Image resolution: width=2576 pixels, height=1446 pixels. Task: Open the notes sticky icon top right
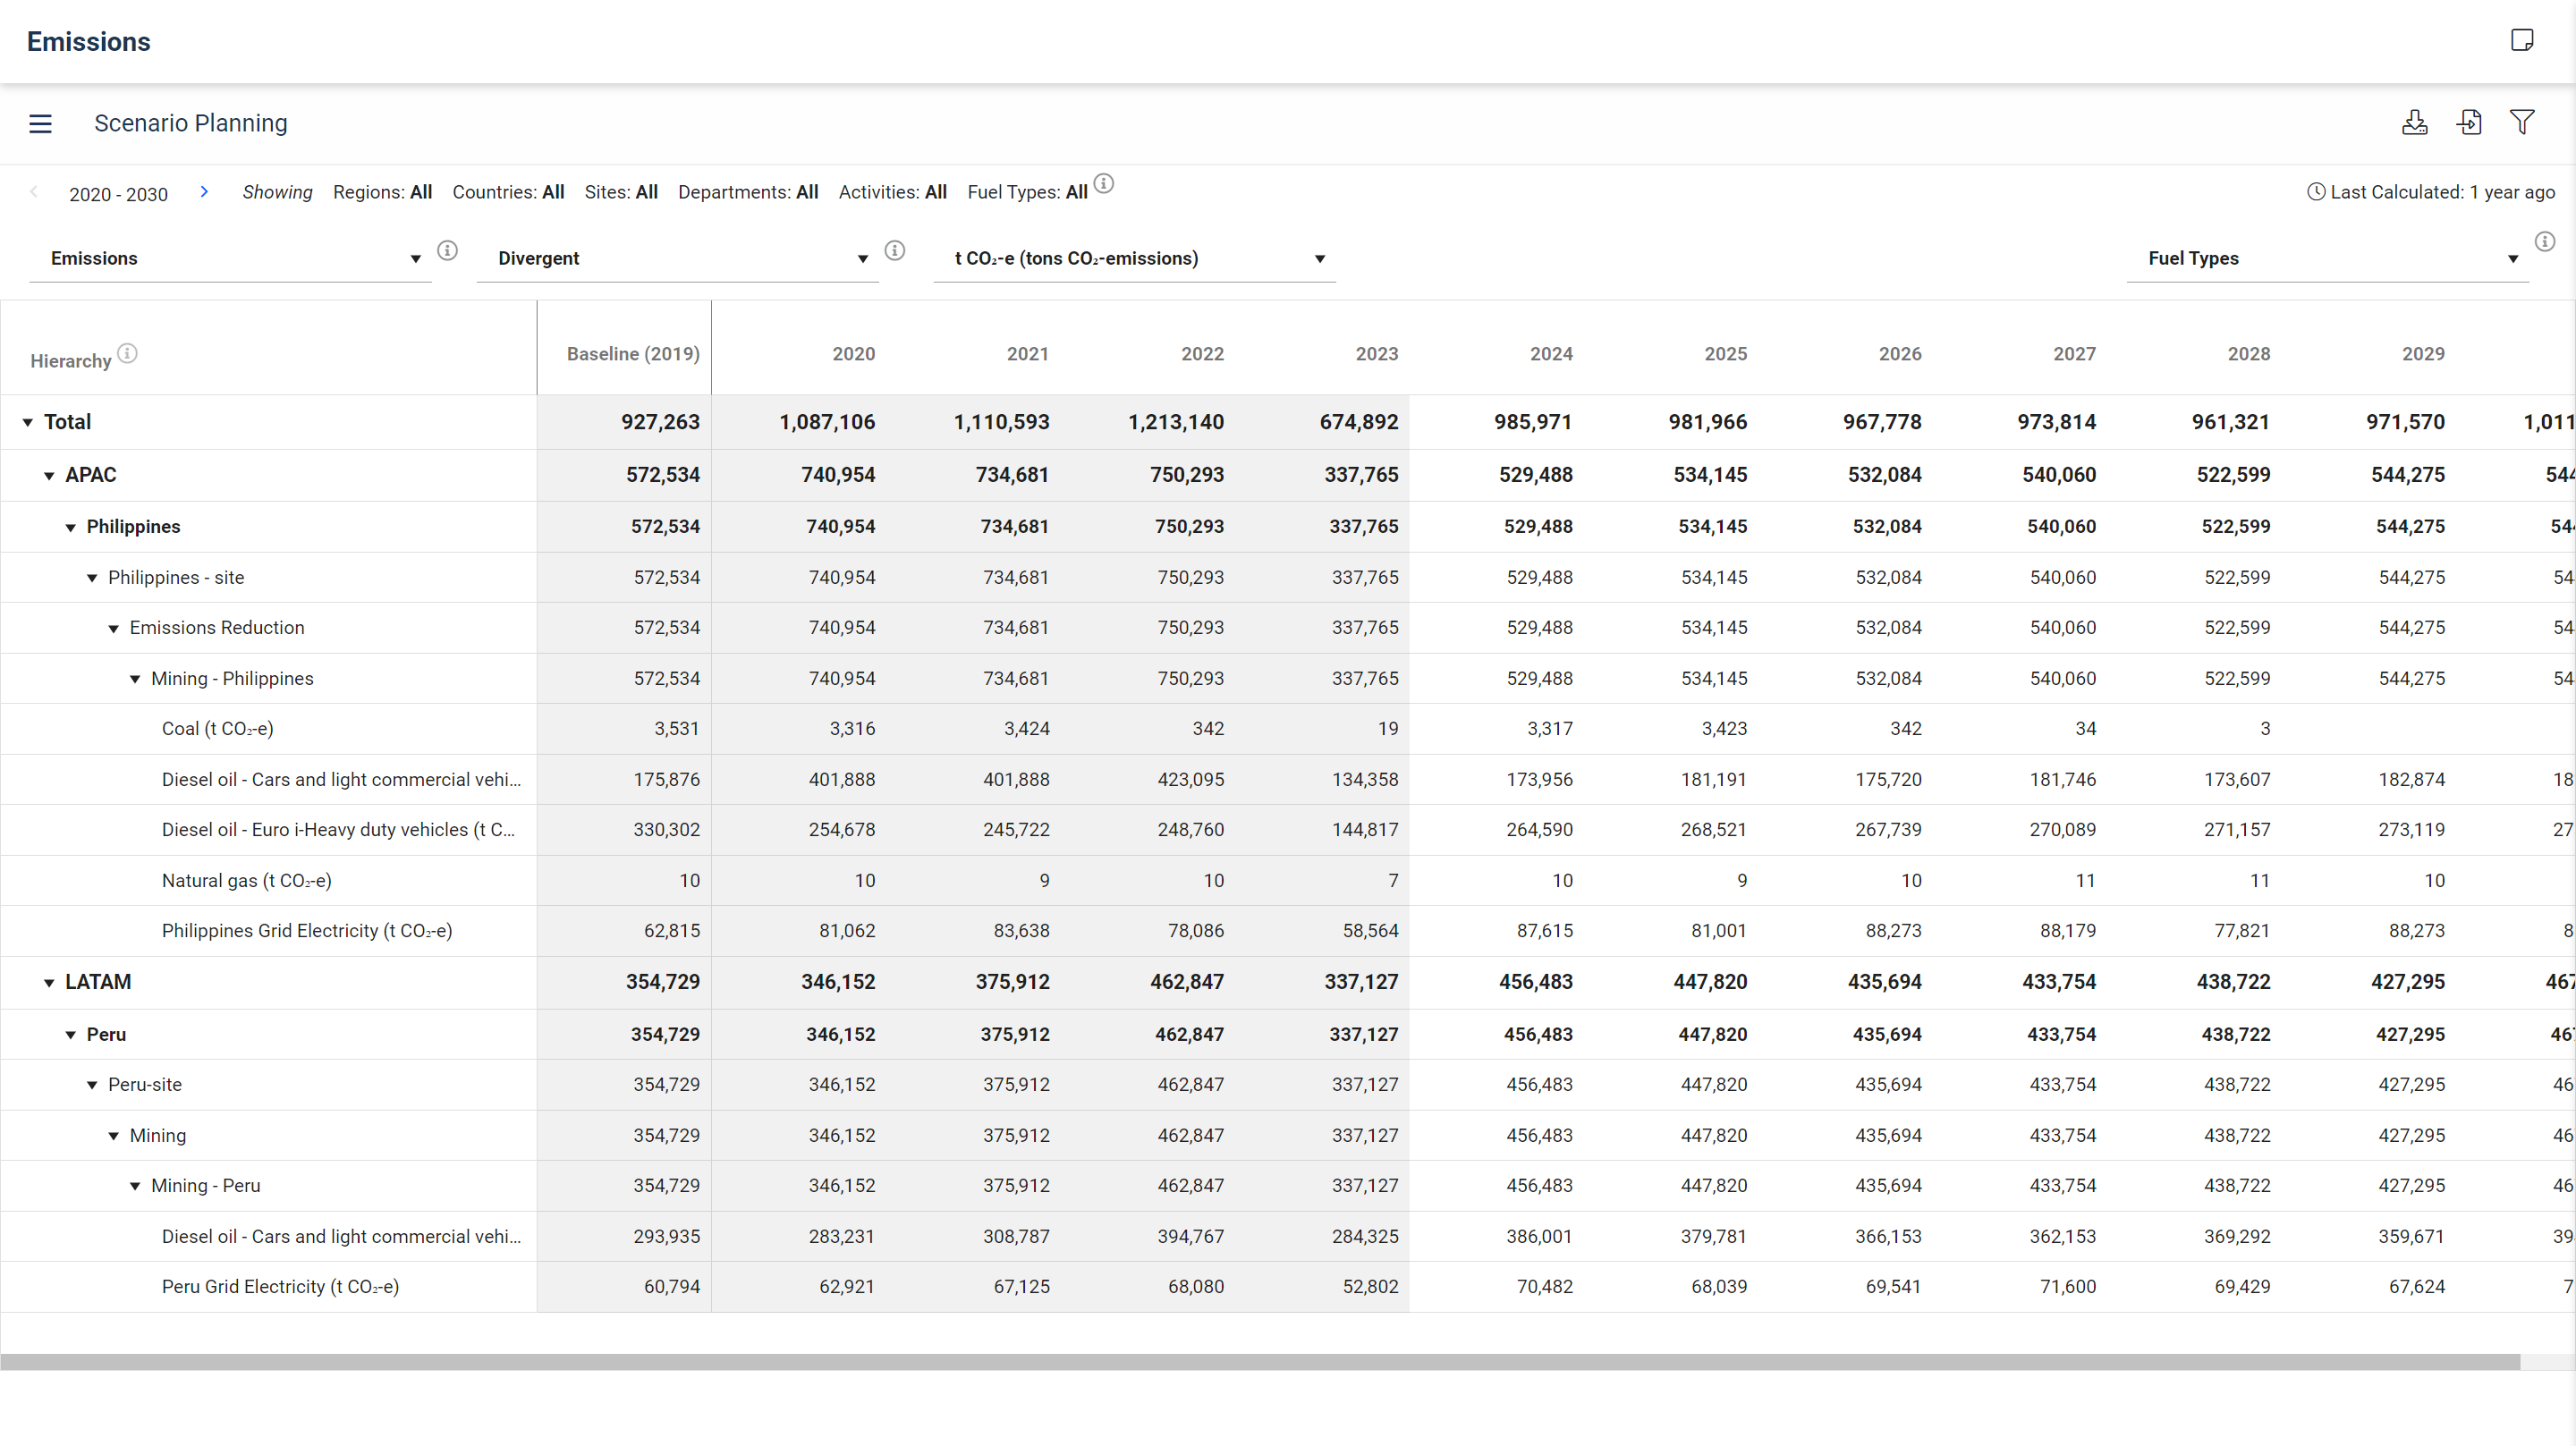(2522, 40)
